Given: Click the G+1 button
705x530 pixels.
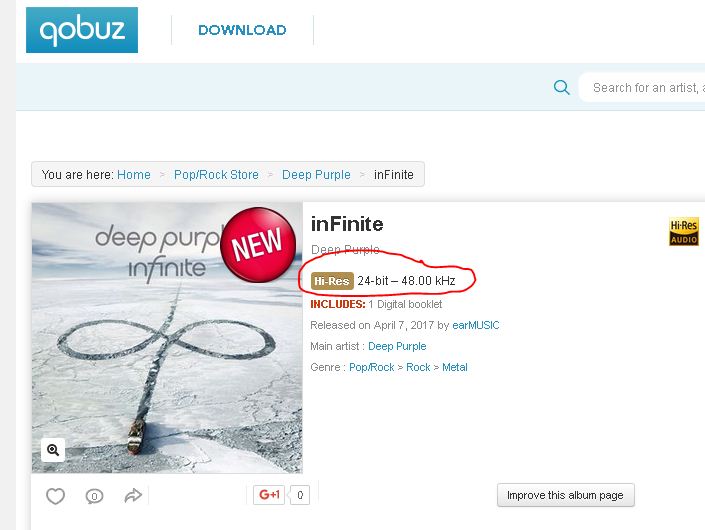Looking at the screenshot, I should click(x=269, y=495).
